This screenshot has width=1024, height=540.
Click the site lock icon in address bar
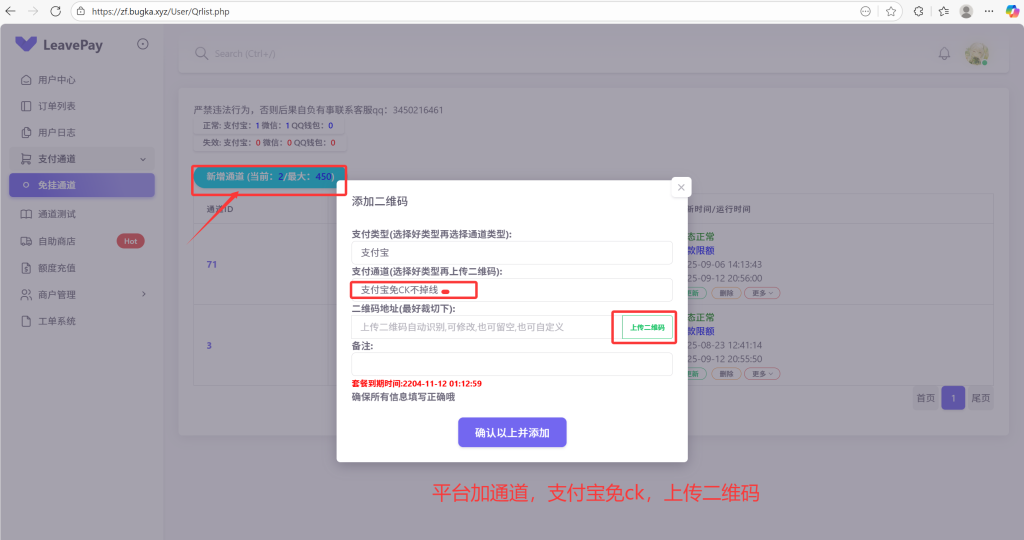point(81,11)
